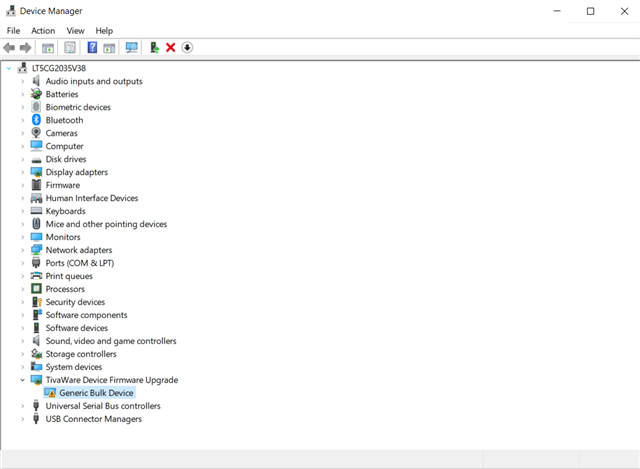Click the Display adapters icon

tap(36, 172)
